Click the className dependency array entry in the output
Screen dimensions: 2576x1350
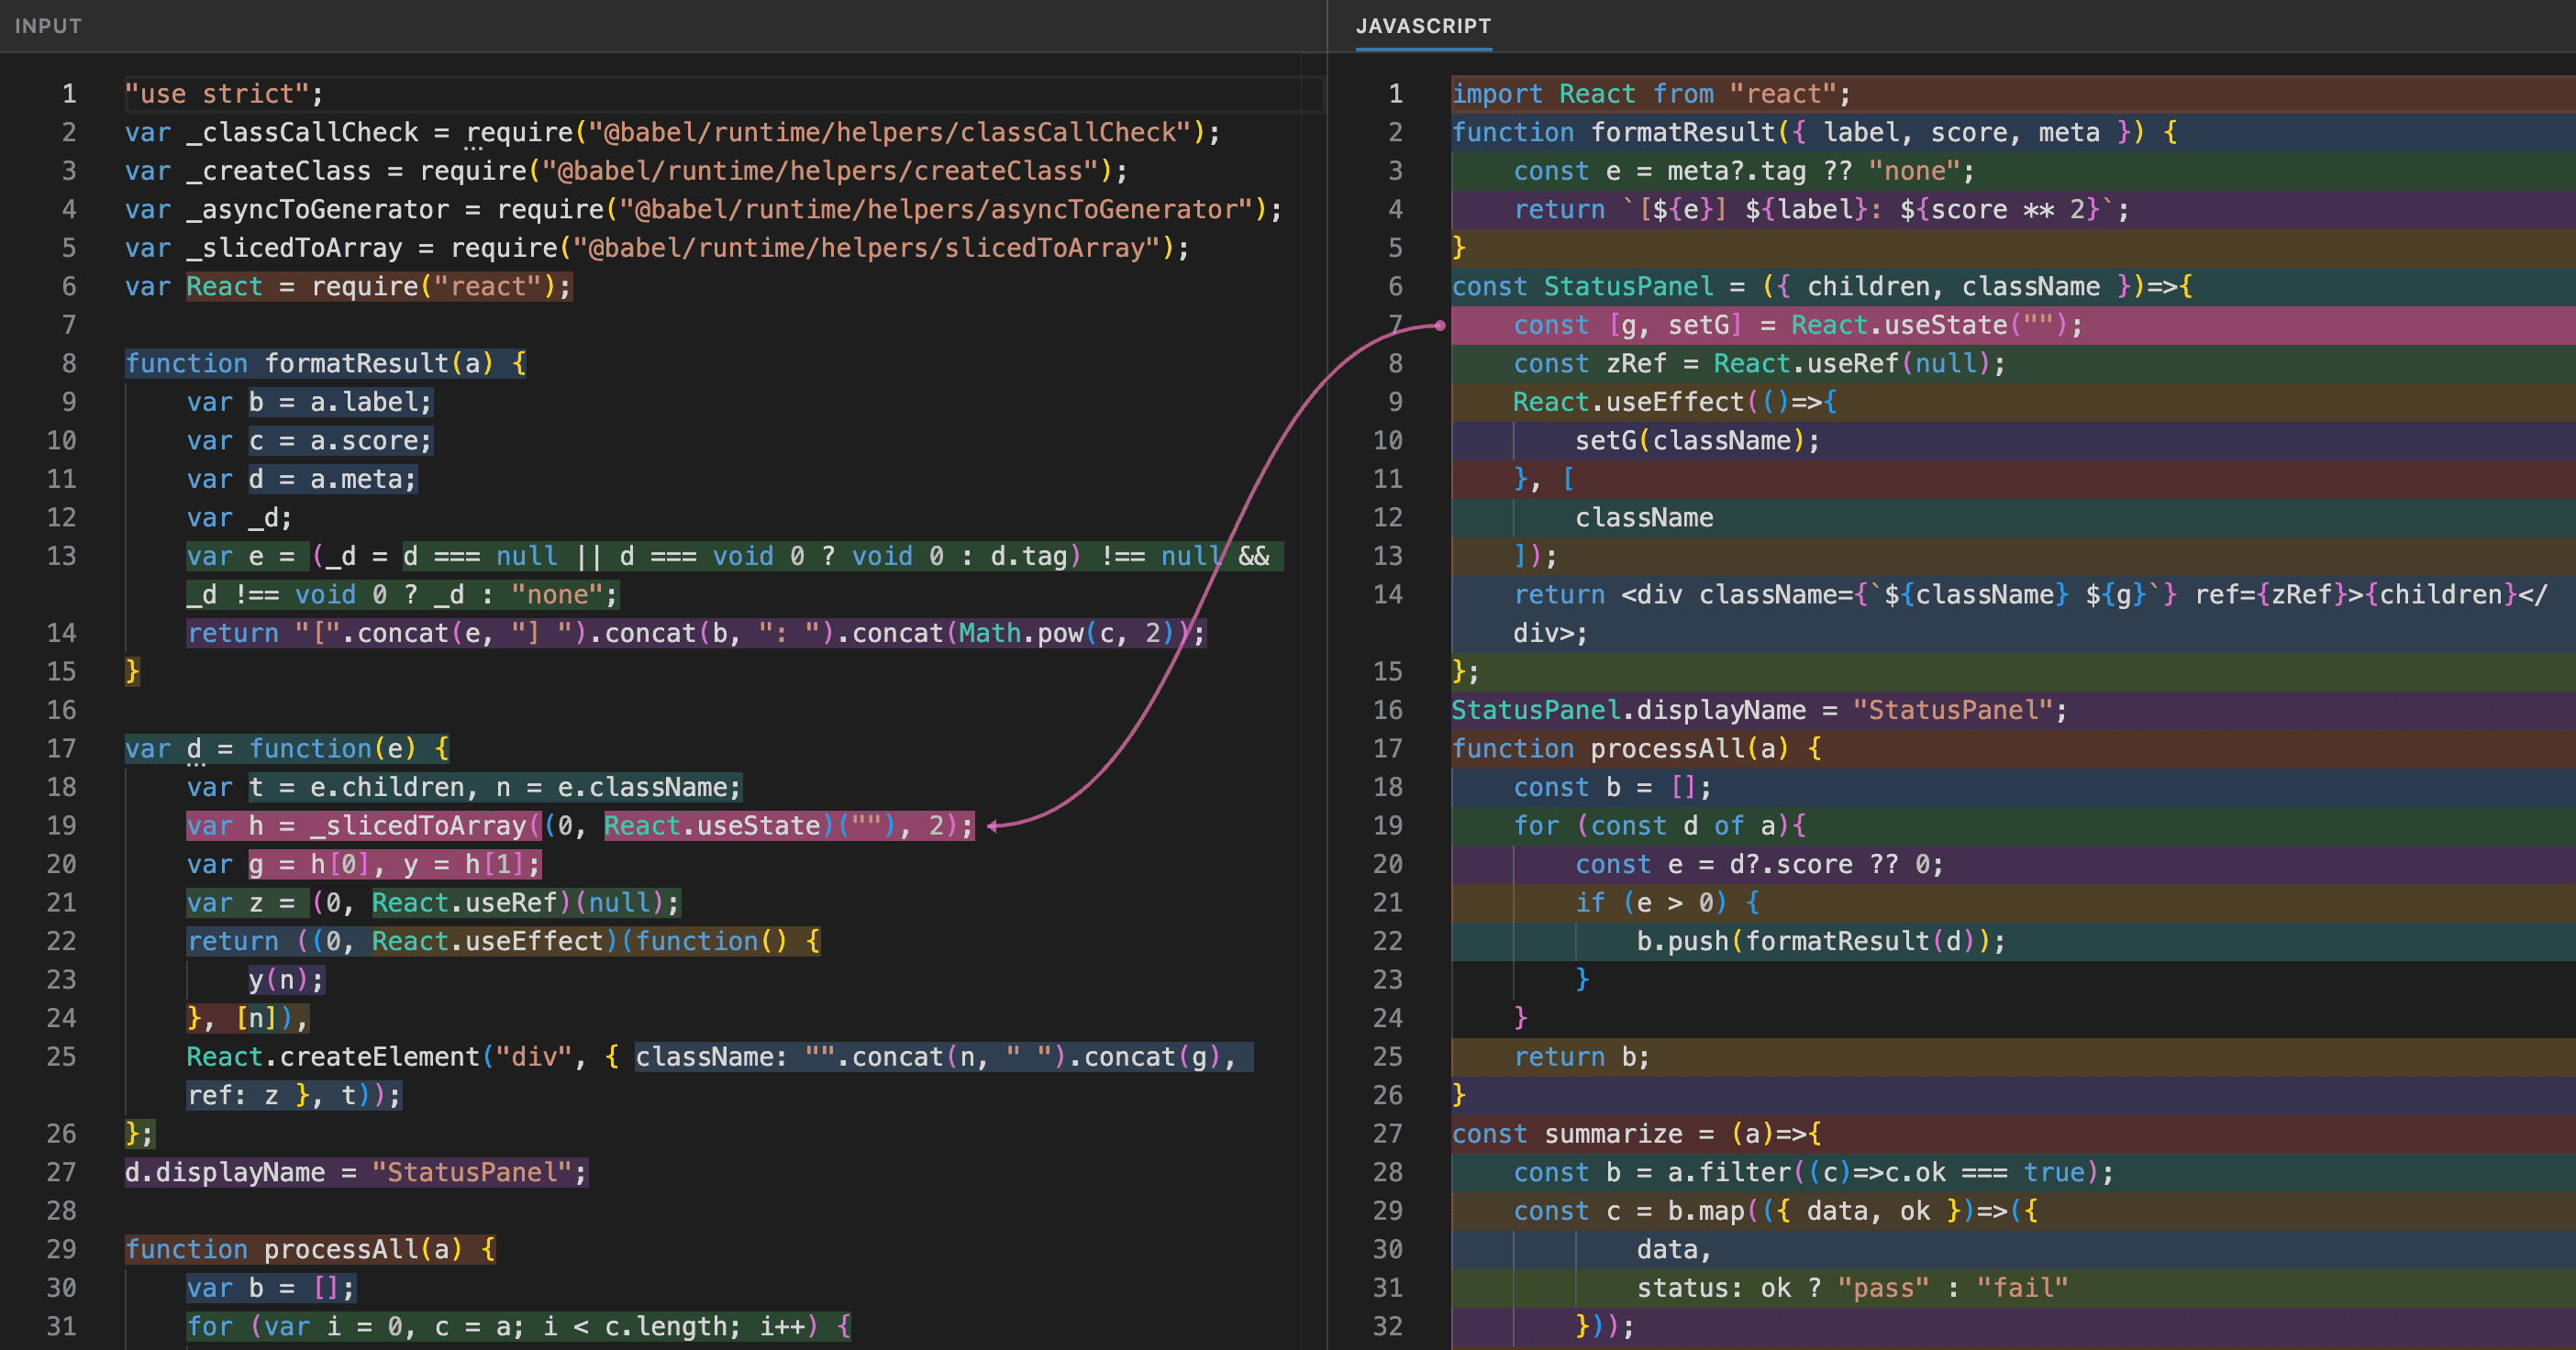click(x=1644, y=518)
